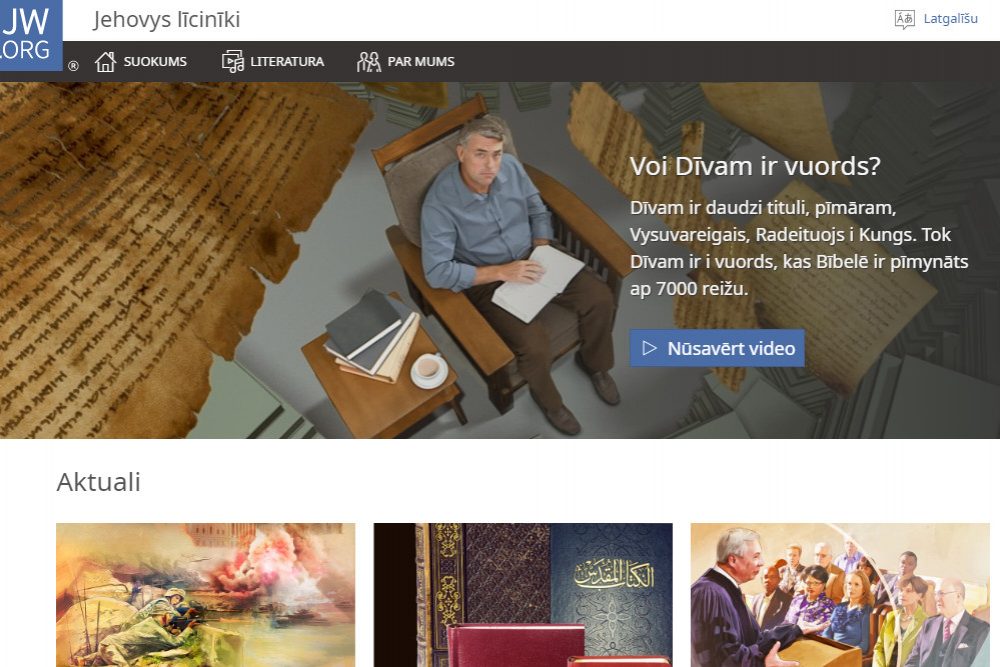The image size is (1000, 667).
Task: Click the home icon beside SUOKUMS
Action: [x=105, y=62]
